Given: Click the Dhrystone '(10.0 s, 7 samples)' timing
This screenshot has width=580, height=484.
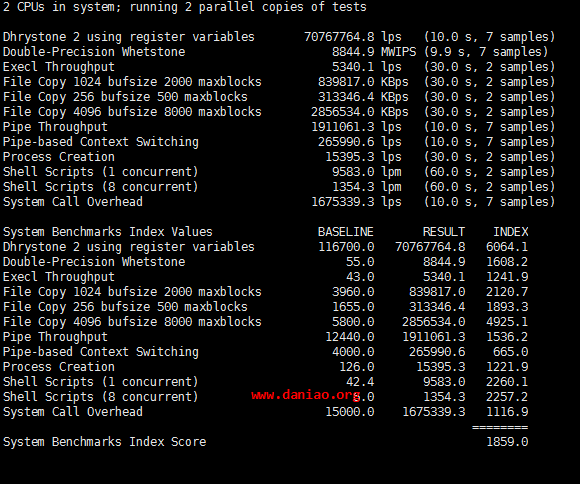Looking at the screenshot, I should point(489,37).
